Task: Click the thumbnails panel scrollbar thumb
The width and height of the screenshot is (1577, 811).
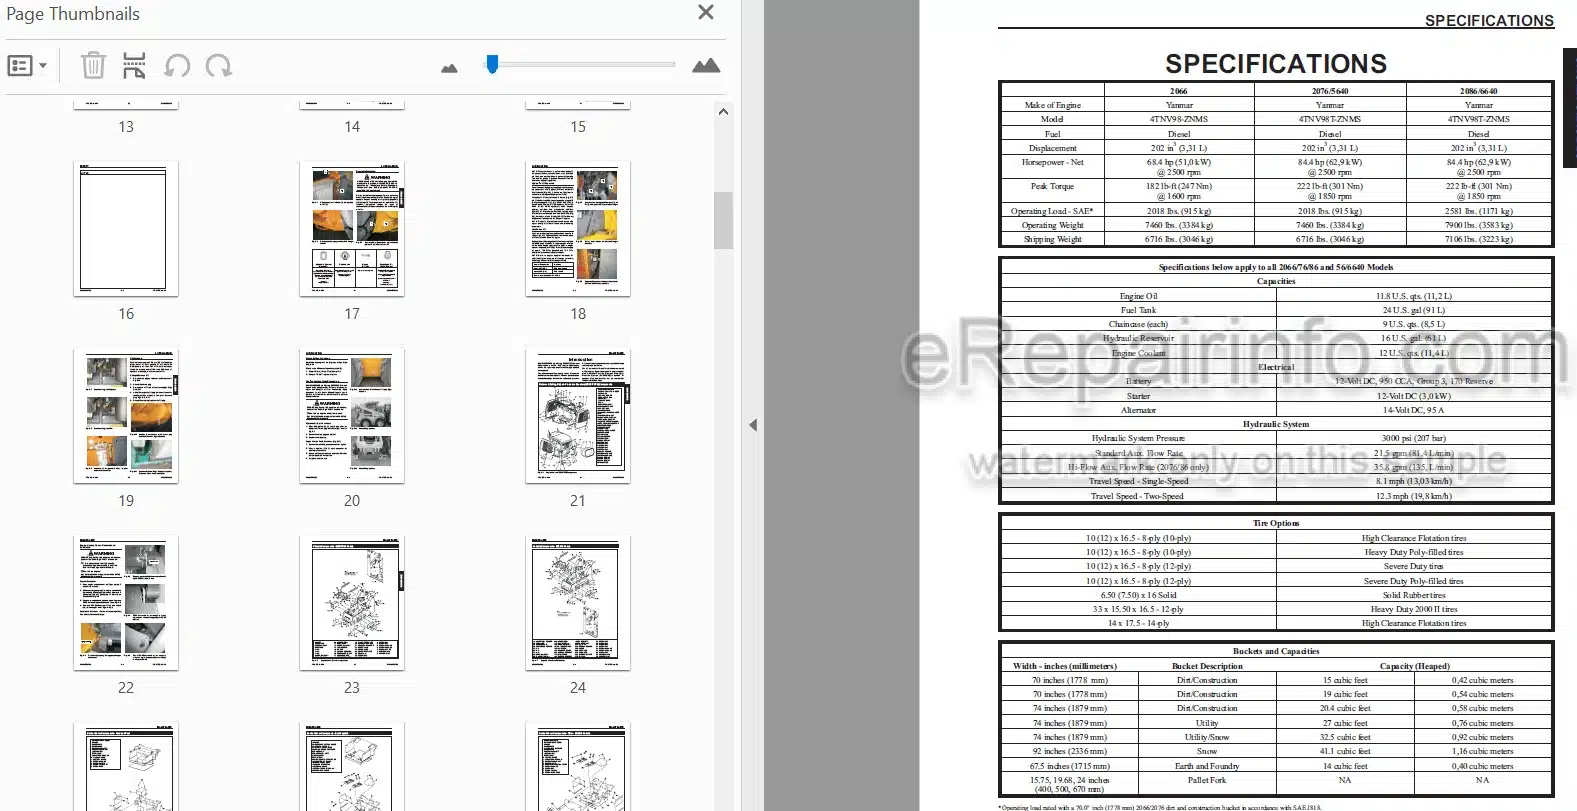Action: (723, 220)
